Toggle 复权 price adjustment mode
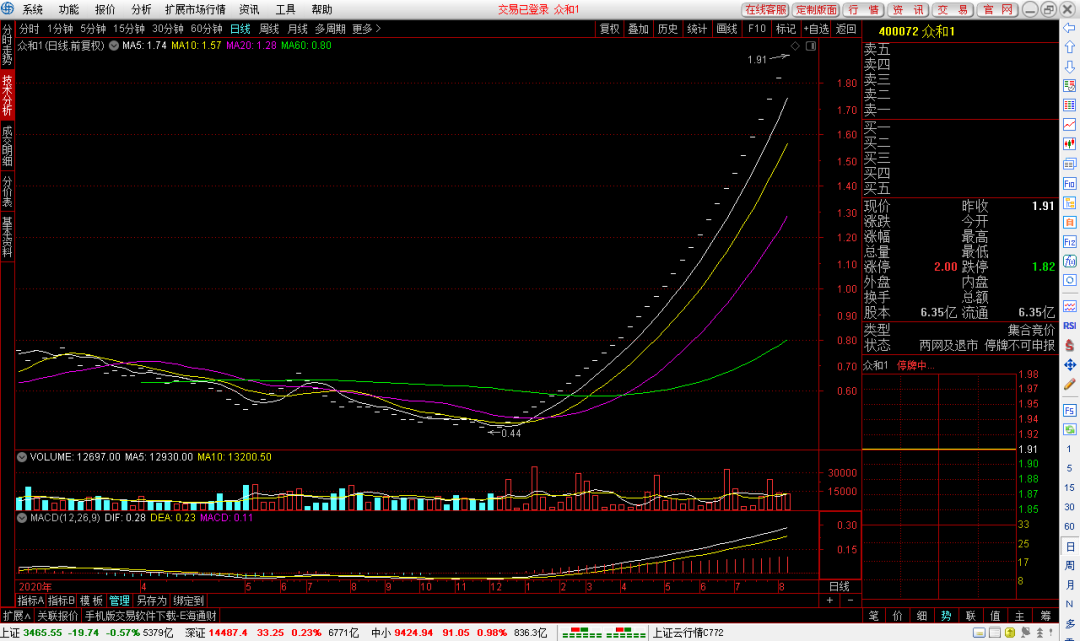The height and width of the screenshot is (641, 1080). (x=609, y=29)
